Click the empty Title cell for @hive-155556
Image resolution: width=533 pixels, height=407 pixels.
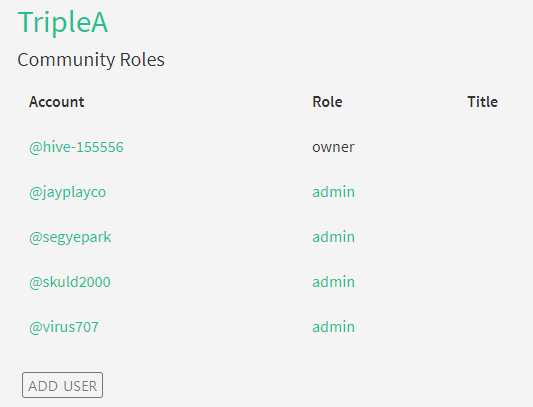point(494,147)
